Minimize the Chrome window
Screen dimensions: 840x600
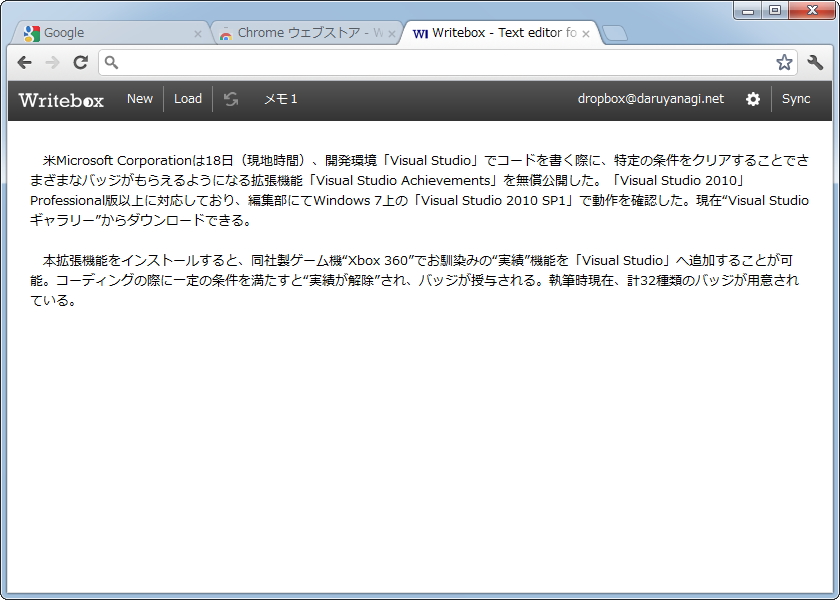[x=749, y=11]
